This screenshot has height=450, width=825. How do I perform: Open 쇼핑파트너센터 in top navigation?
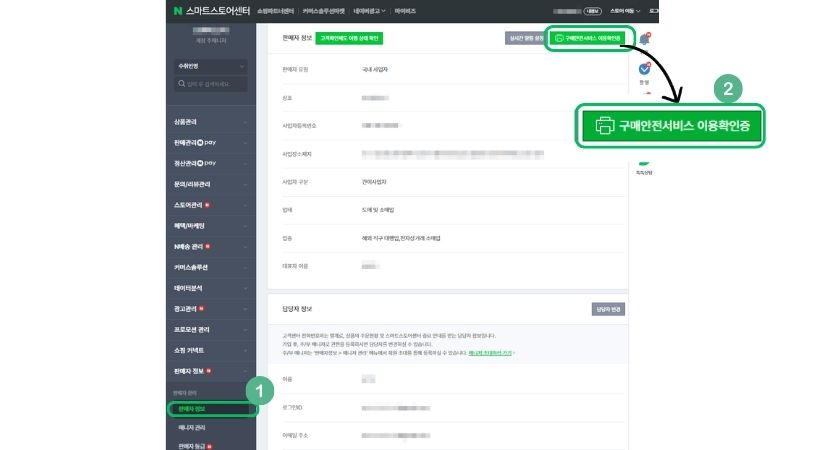(x=275, y=11)
